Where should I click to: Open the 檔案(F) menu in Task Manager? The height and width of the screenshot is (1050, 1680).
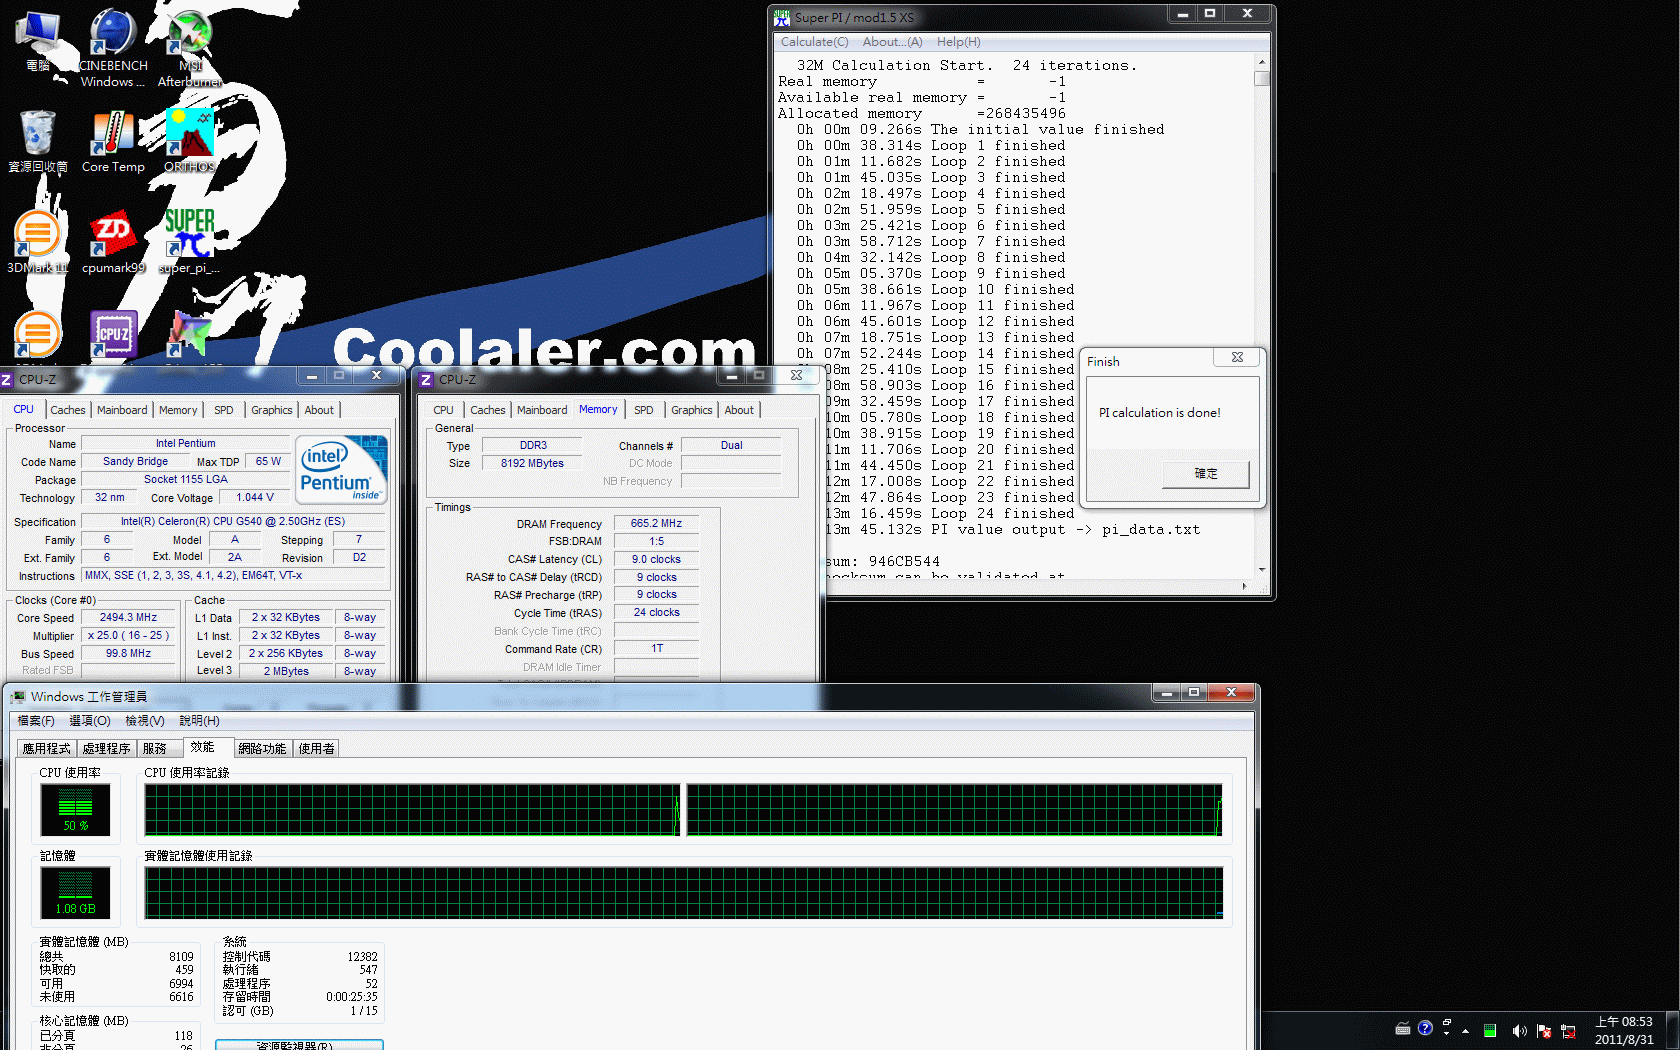pos(36,721)
